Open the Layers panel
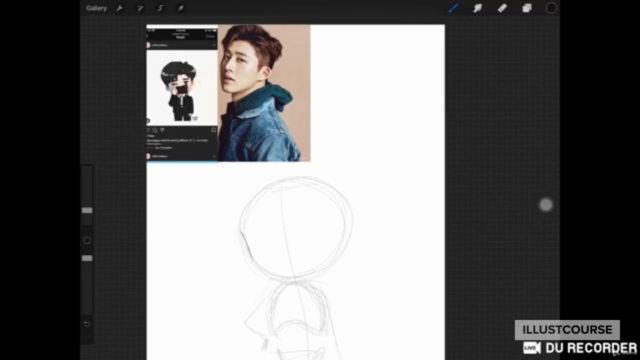Screen dimensions: 640x360 click(x=527, y=8)
